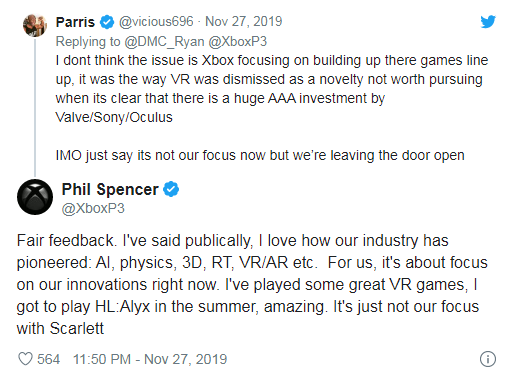Visit the @XboxP3 handle below Phil Spencer
This screenshot has width=516, height=375.
[x=93, y=208]
